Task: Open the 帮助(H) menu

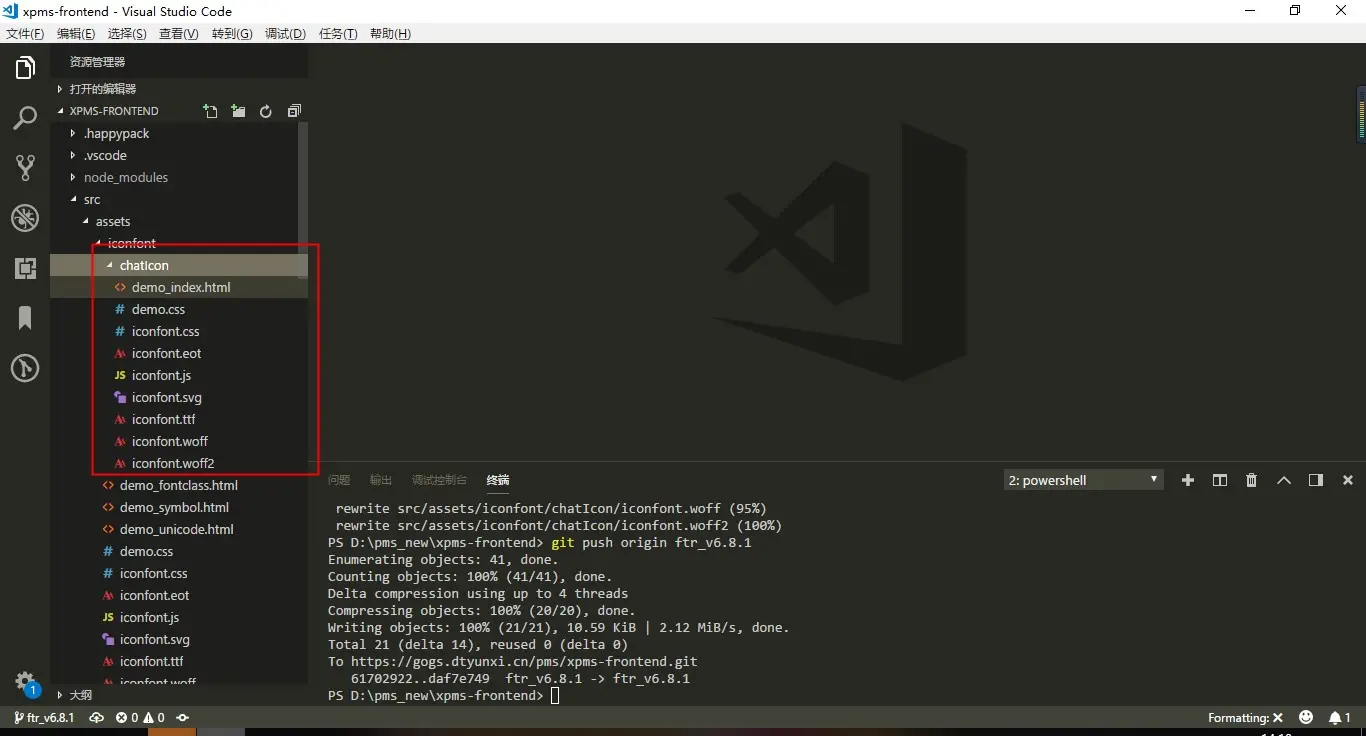Action: click(x=390, y=34)
